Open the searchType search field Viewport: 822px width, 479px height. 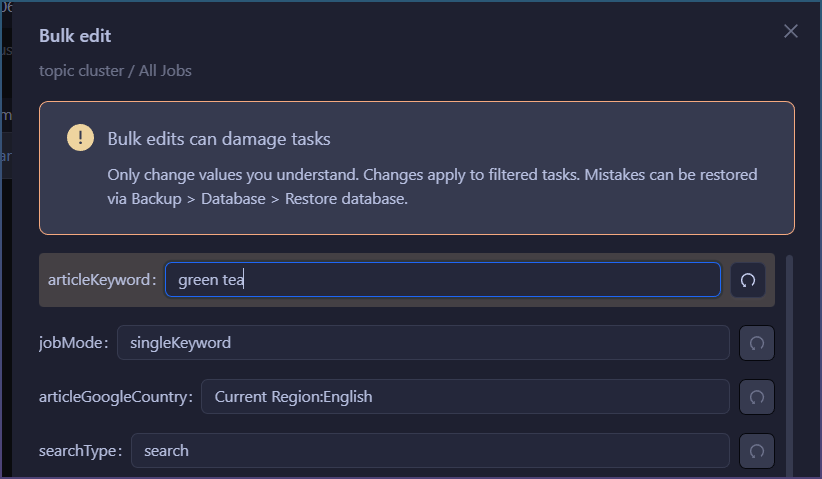tap(430, 451)
